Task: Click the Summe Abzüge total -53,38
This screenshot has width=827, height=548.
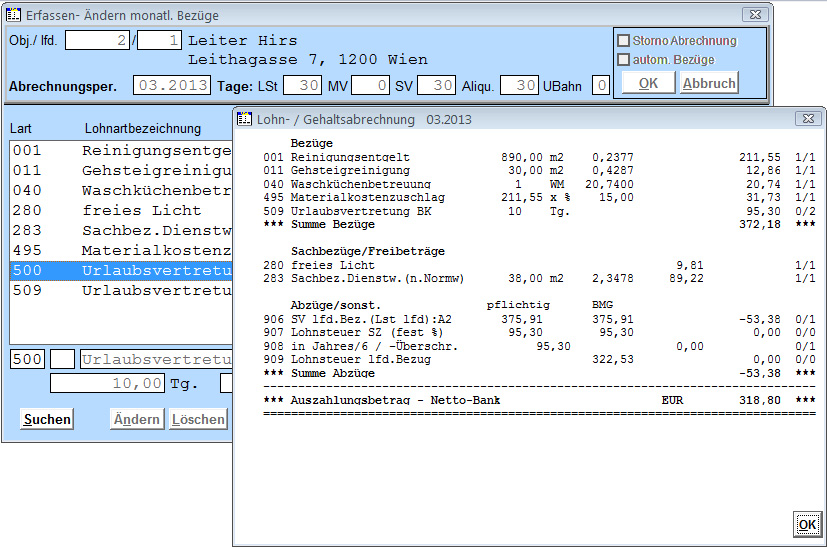Action: click(759, 373)
